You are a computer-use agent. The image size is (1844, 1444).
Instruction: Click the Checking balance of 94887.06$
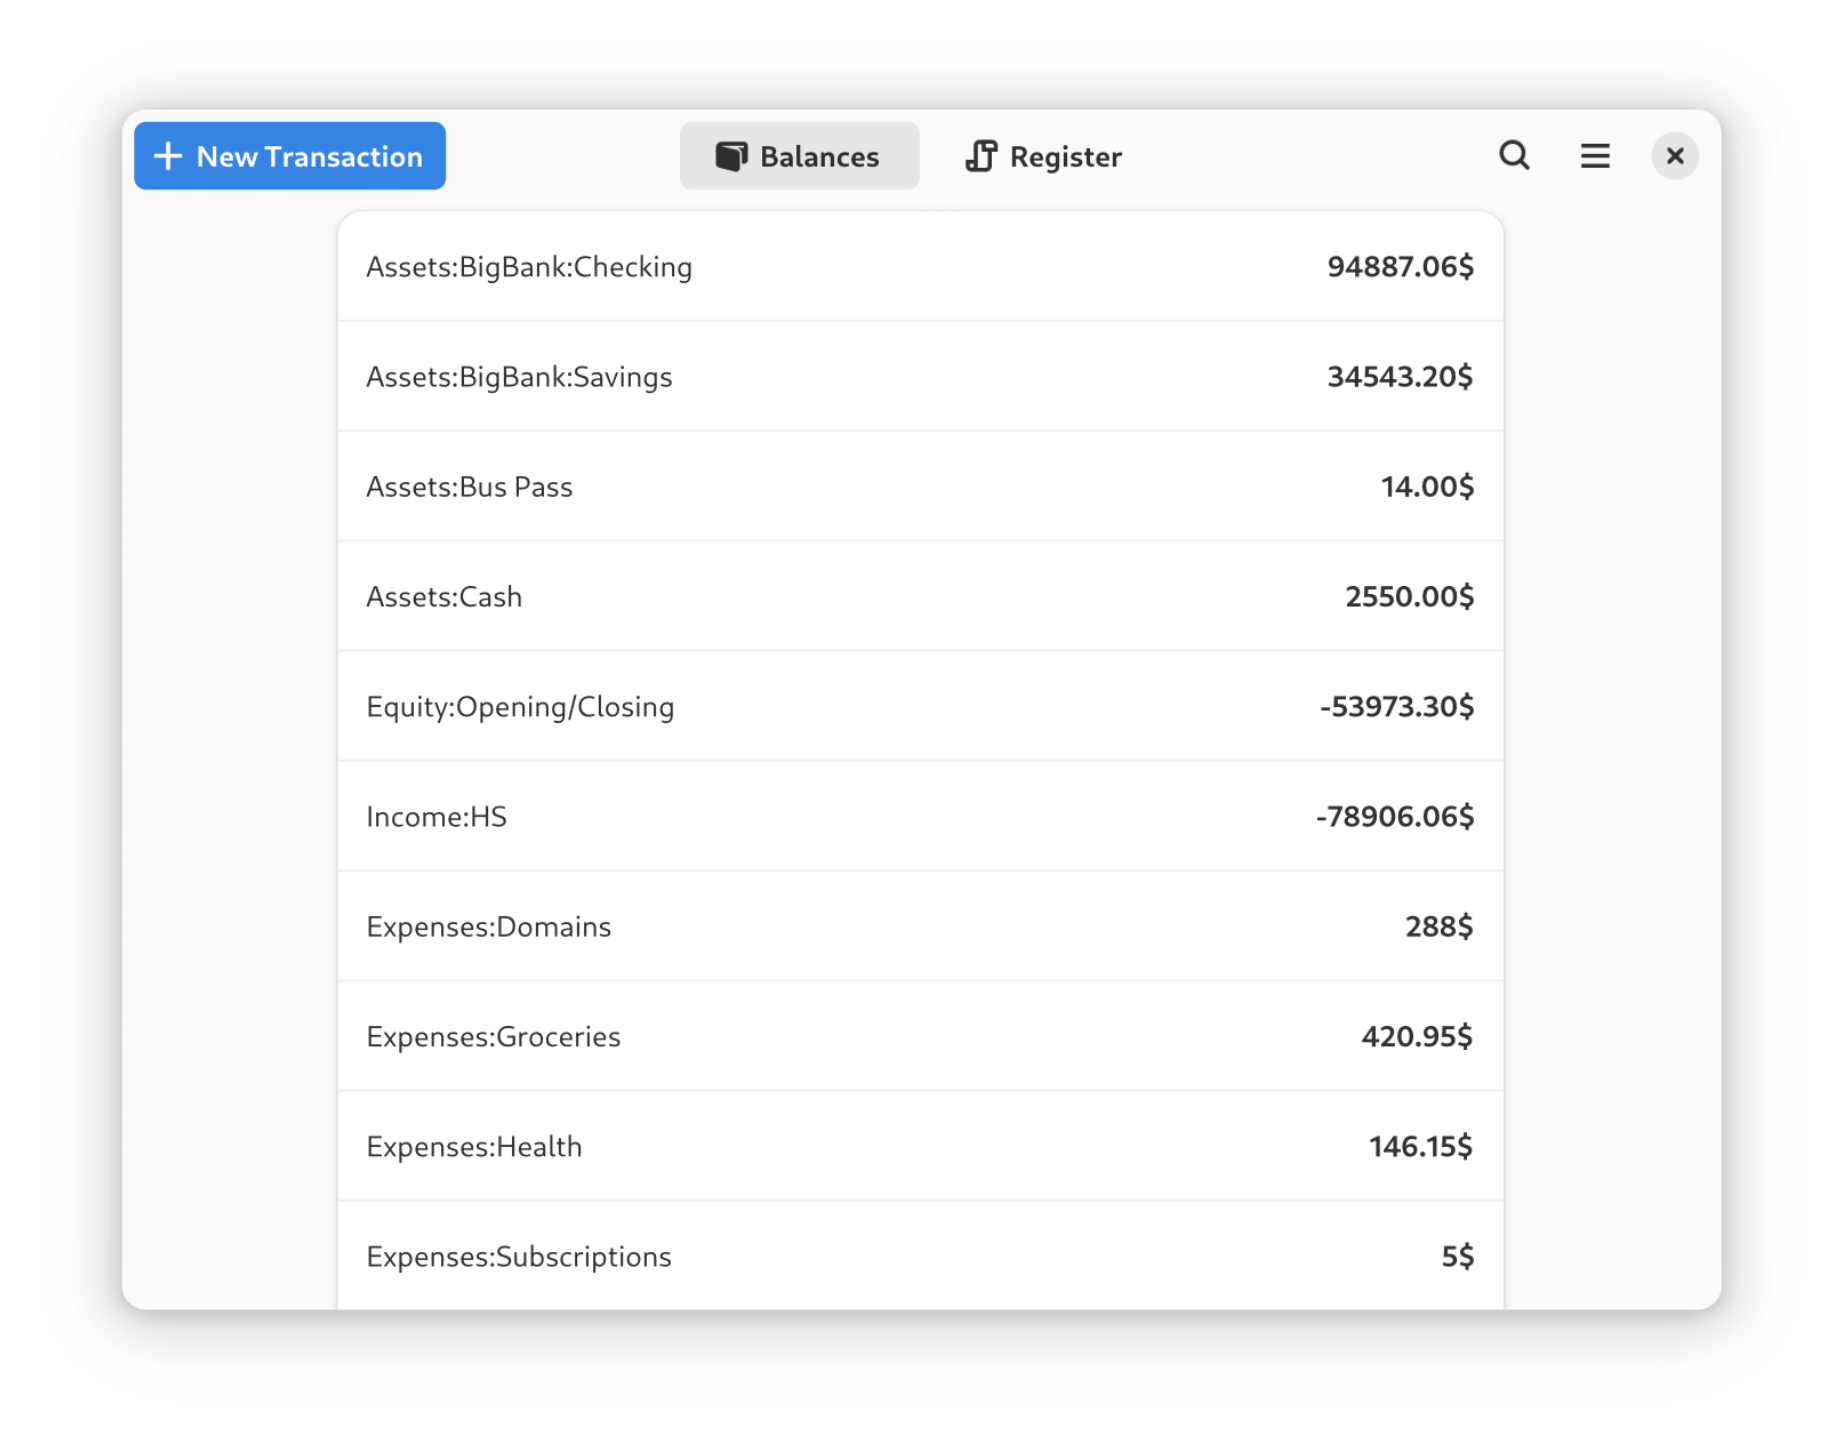coord(1400,267)
